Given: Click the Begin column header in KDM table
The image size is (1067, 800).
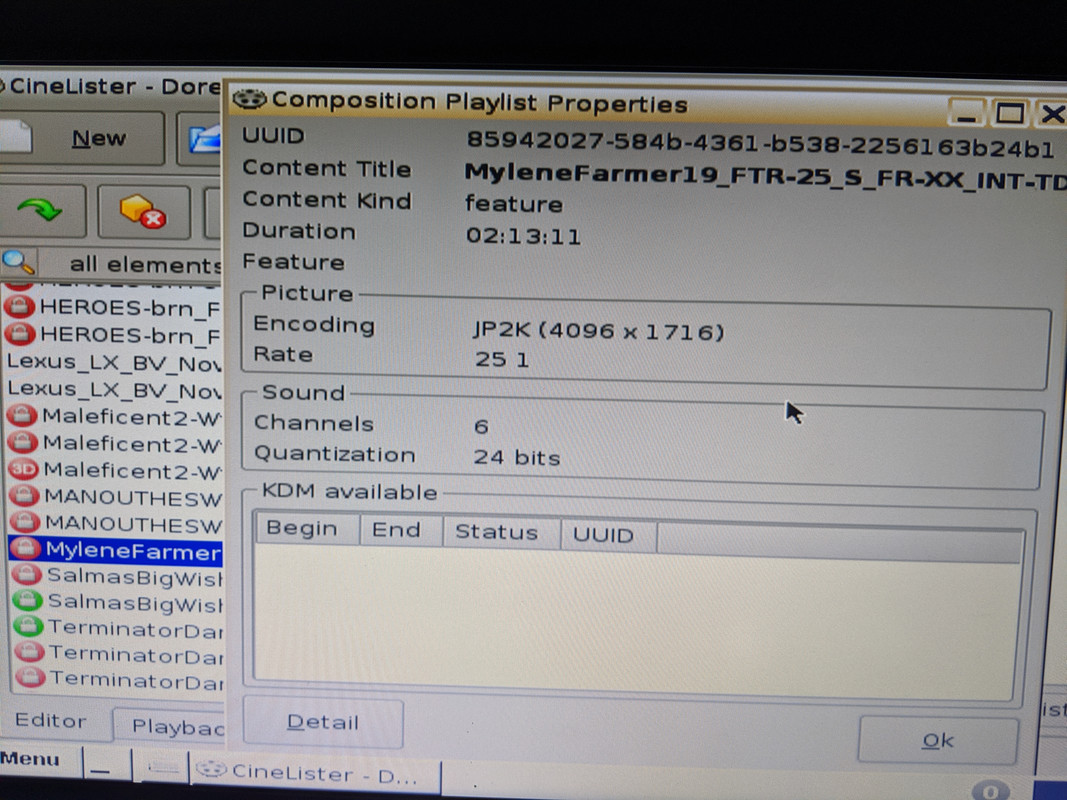Looking at the screenshot, I should coord(307,529).
